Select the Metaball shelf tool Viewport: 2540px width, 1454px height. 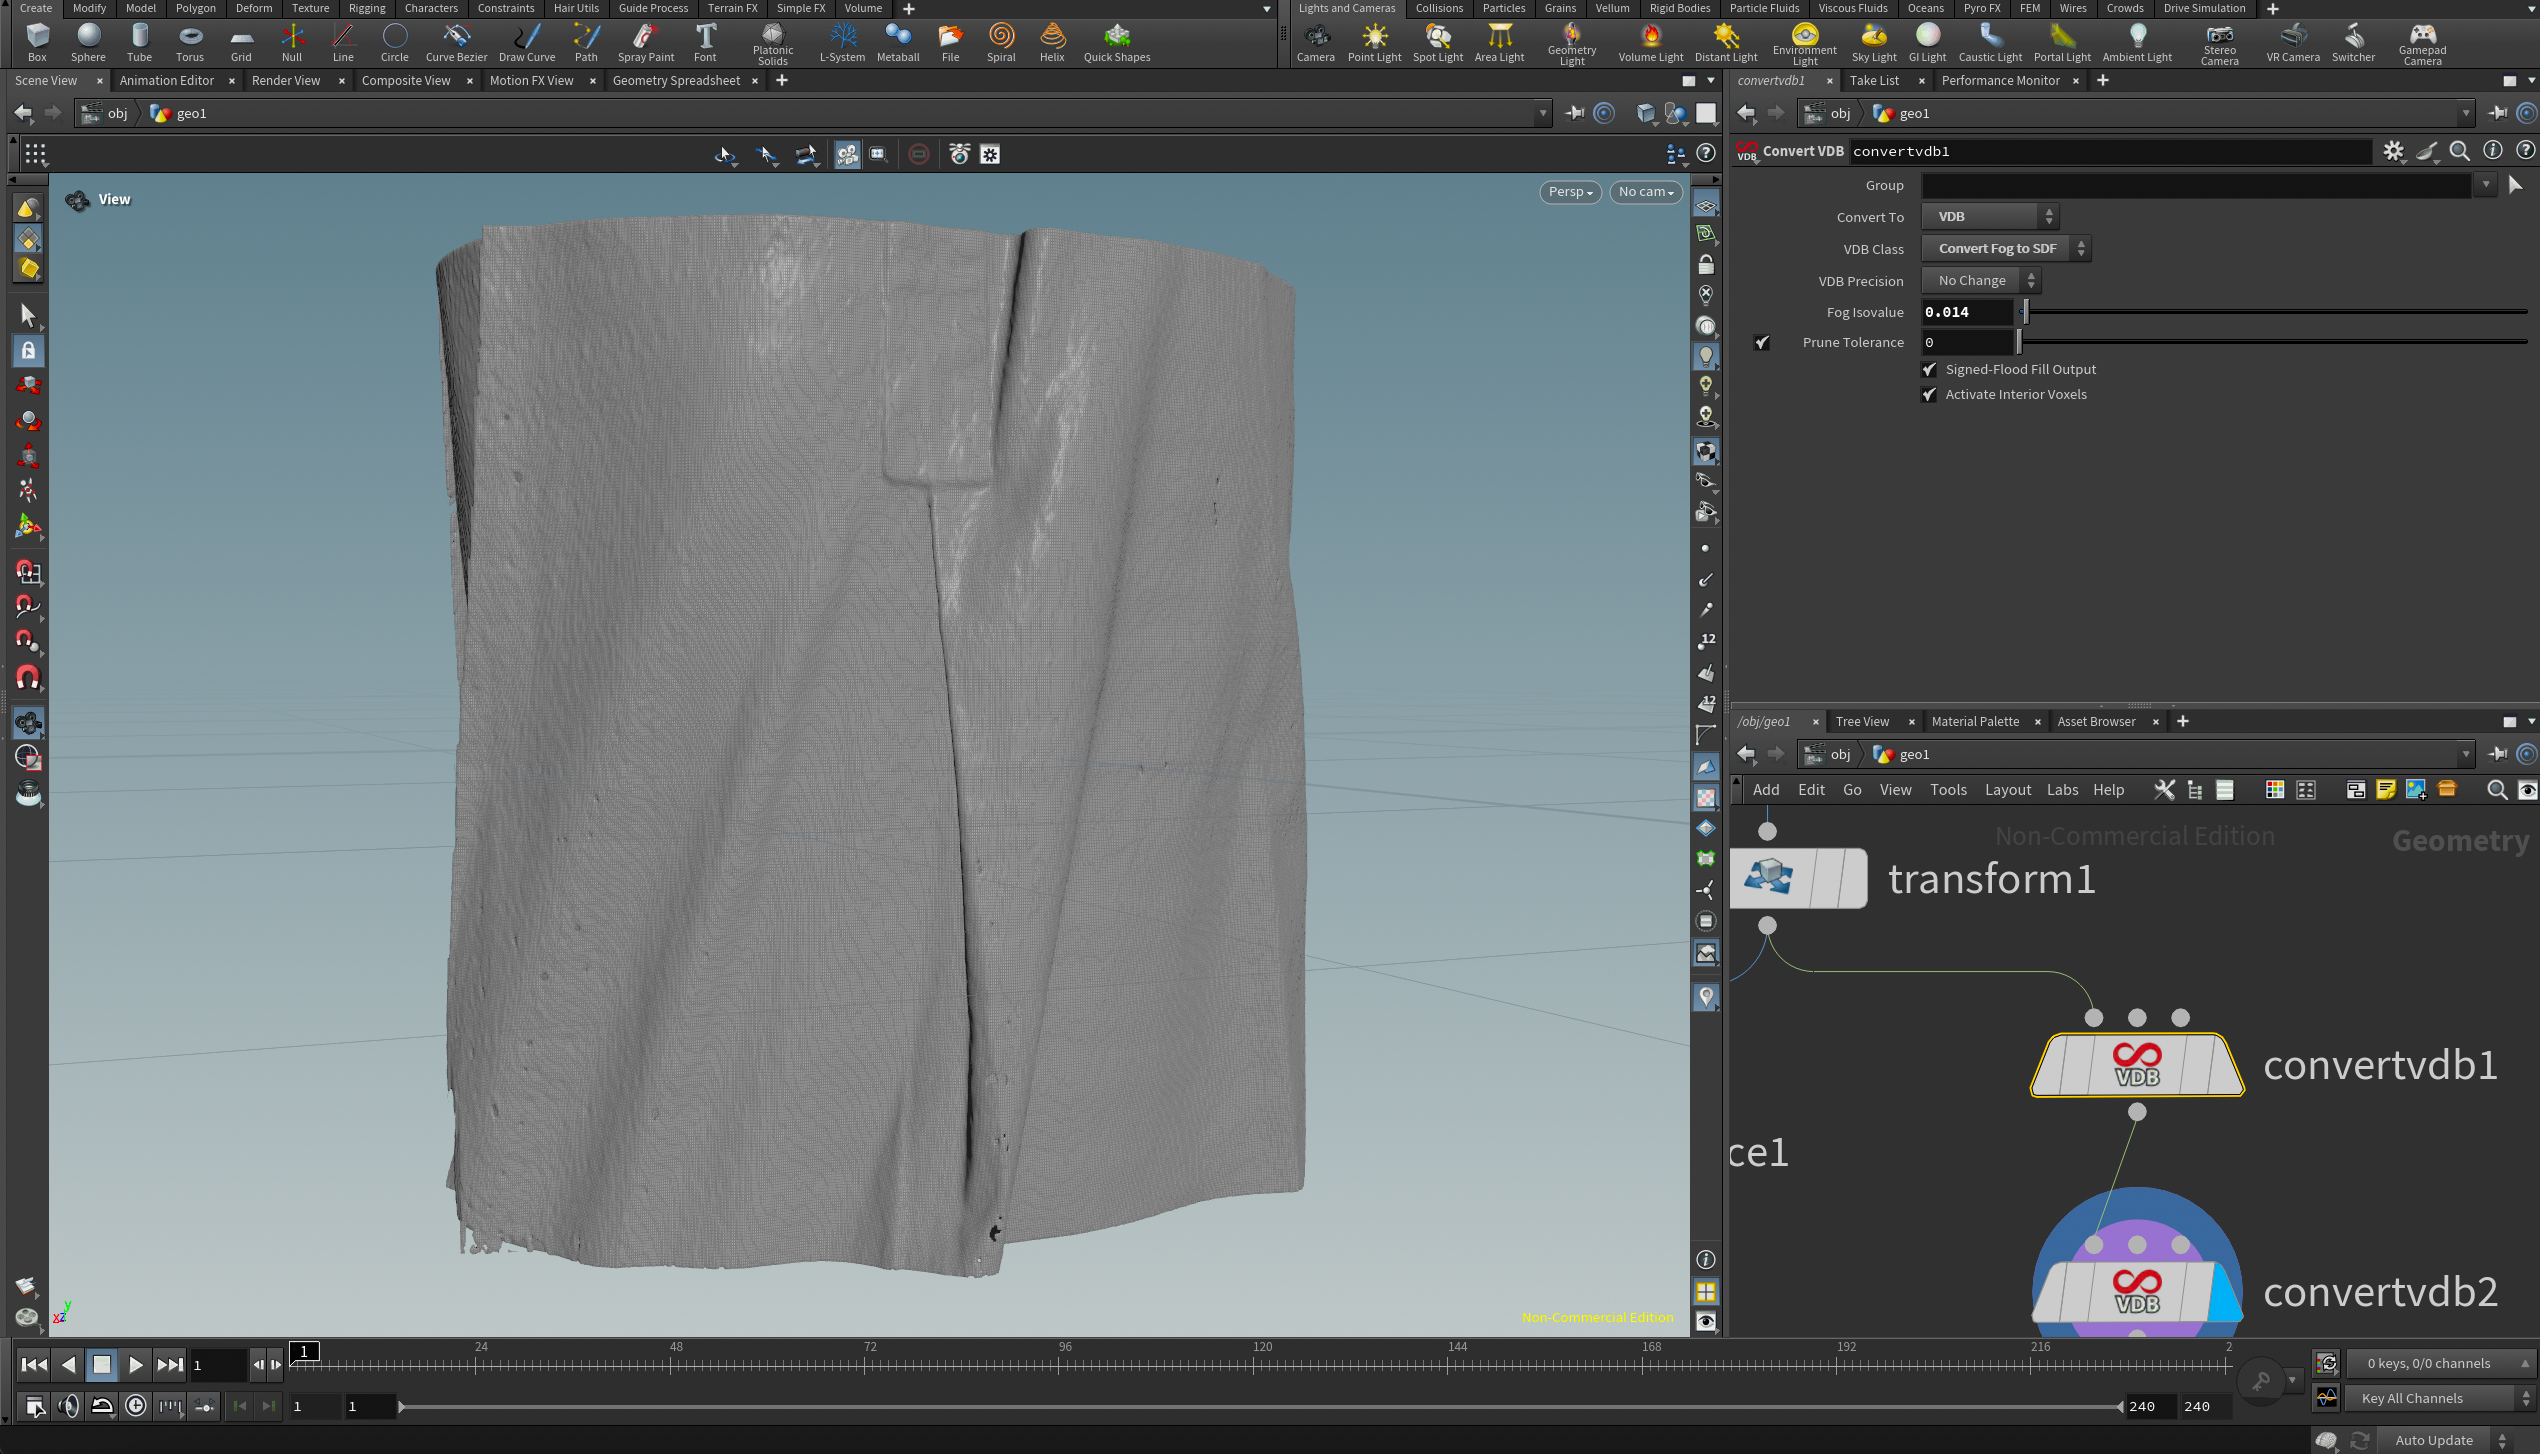(x=897, y=42)
